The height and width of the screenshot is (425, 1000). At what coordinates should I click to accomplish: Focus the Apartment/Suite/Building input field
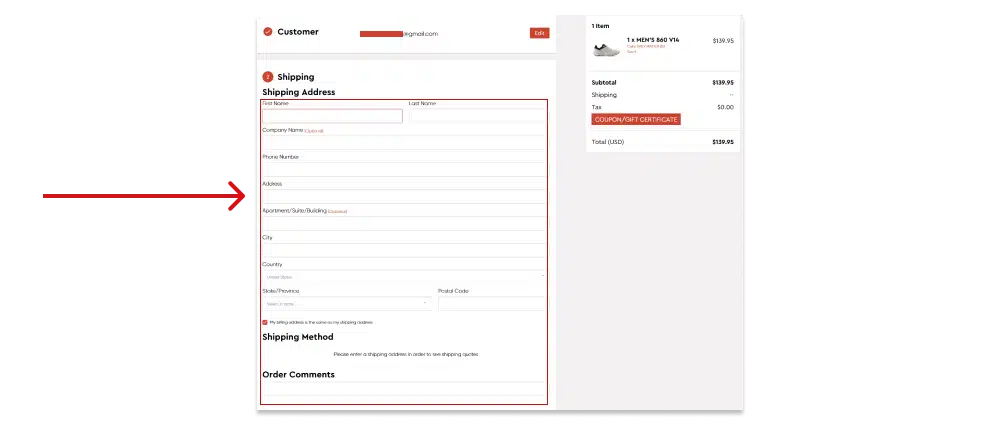(404, 223)
